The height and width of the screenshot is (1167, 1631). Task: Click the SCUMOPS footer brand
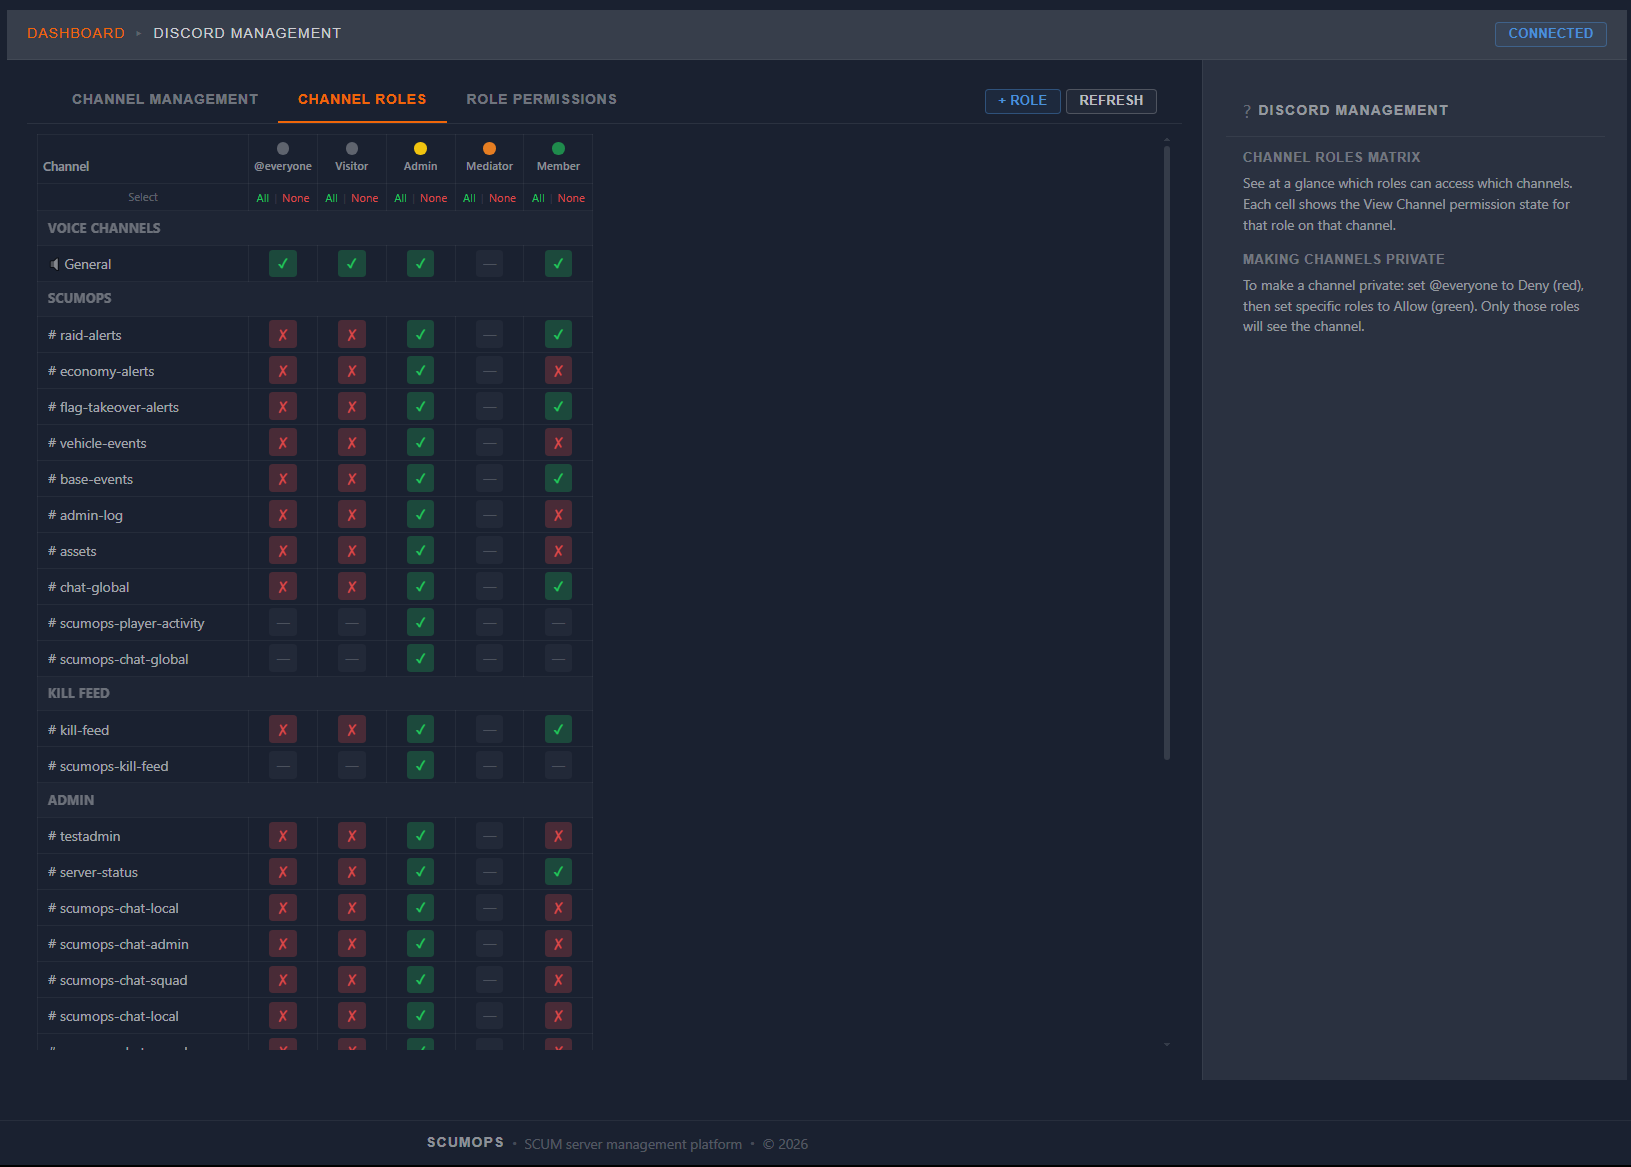pyautogui.click(x=465, y=1142)
